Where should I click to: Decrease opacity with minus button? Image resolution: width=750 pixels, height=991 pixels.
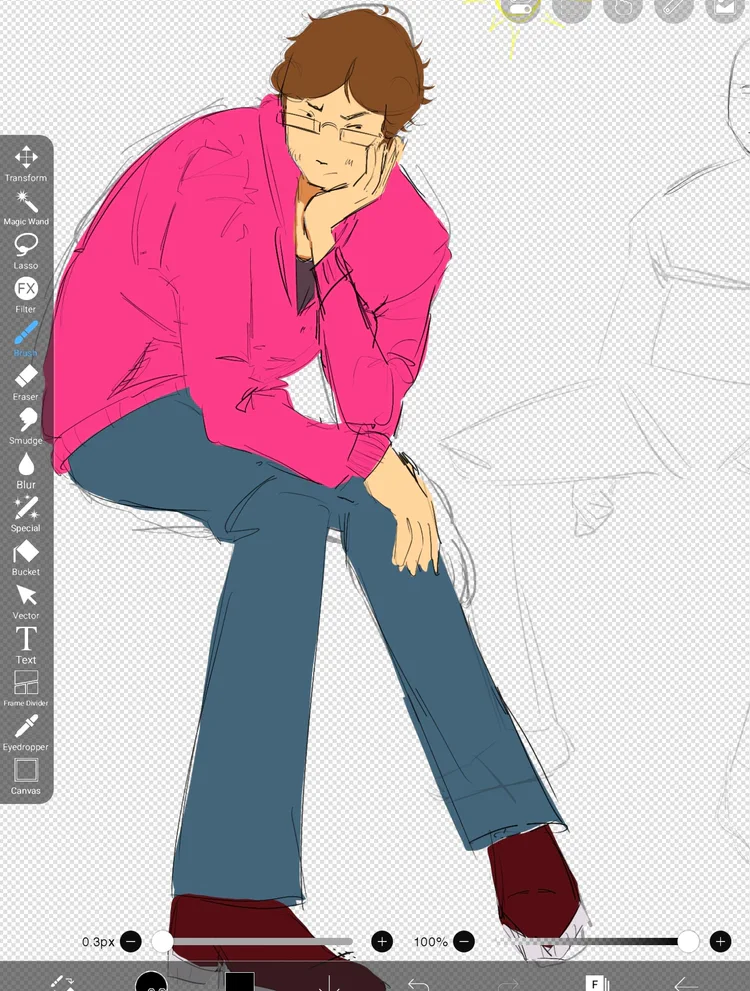click(x=464, y=942)
